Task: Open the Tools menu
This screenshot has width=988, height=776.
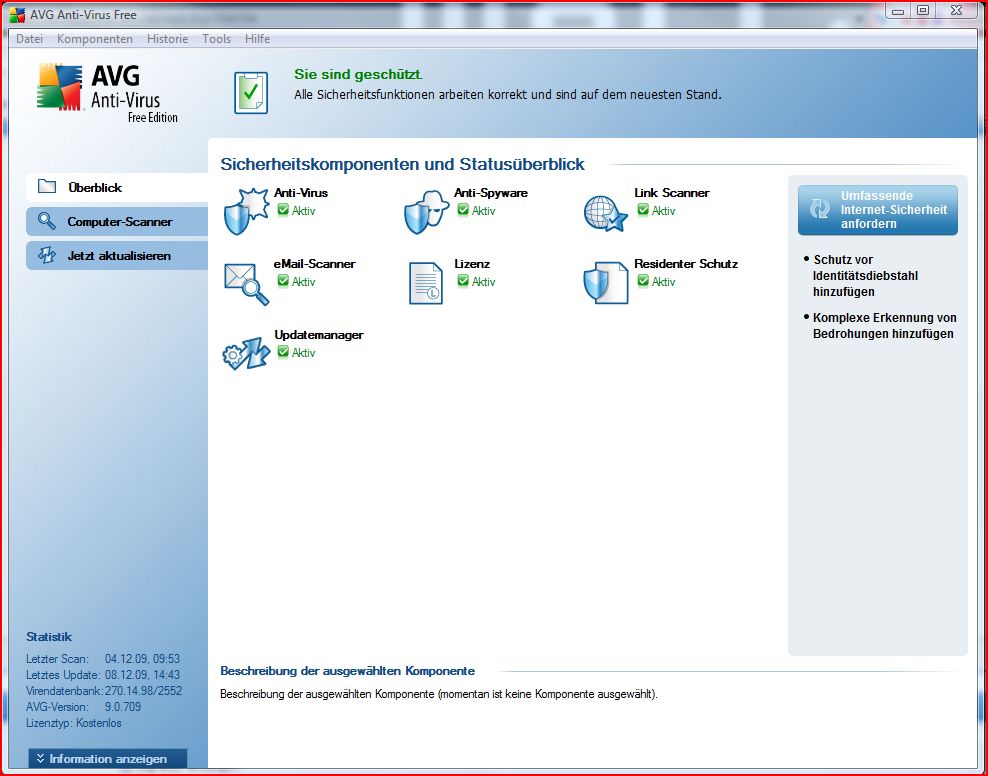Action: pos(216,39)
